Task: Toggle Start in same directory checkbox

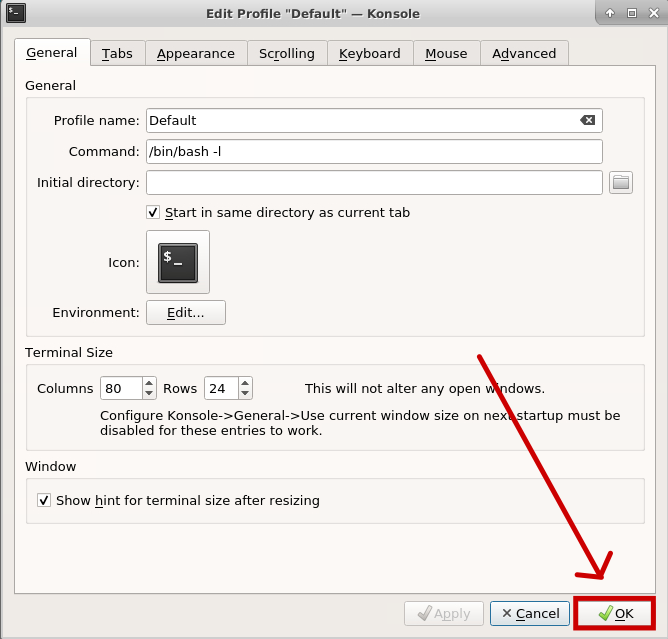Action: pos(153,213)
